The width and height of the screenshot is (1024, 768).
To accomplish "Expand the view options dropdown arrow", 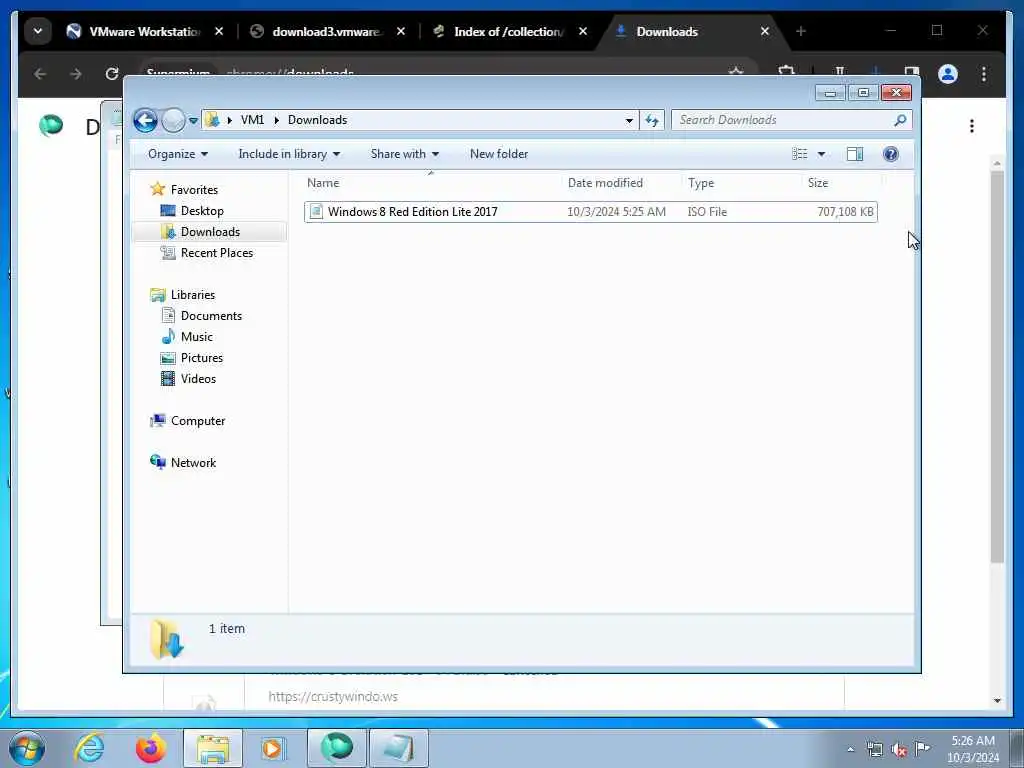I will (x=822, y=154).
